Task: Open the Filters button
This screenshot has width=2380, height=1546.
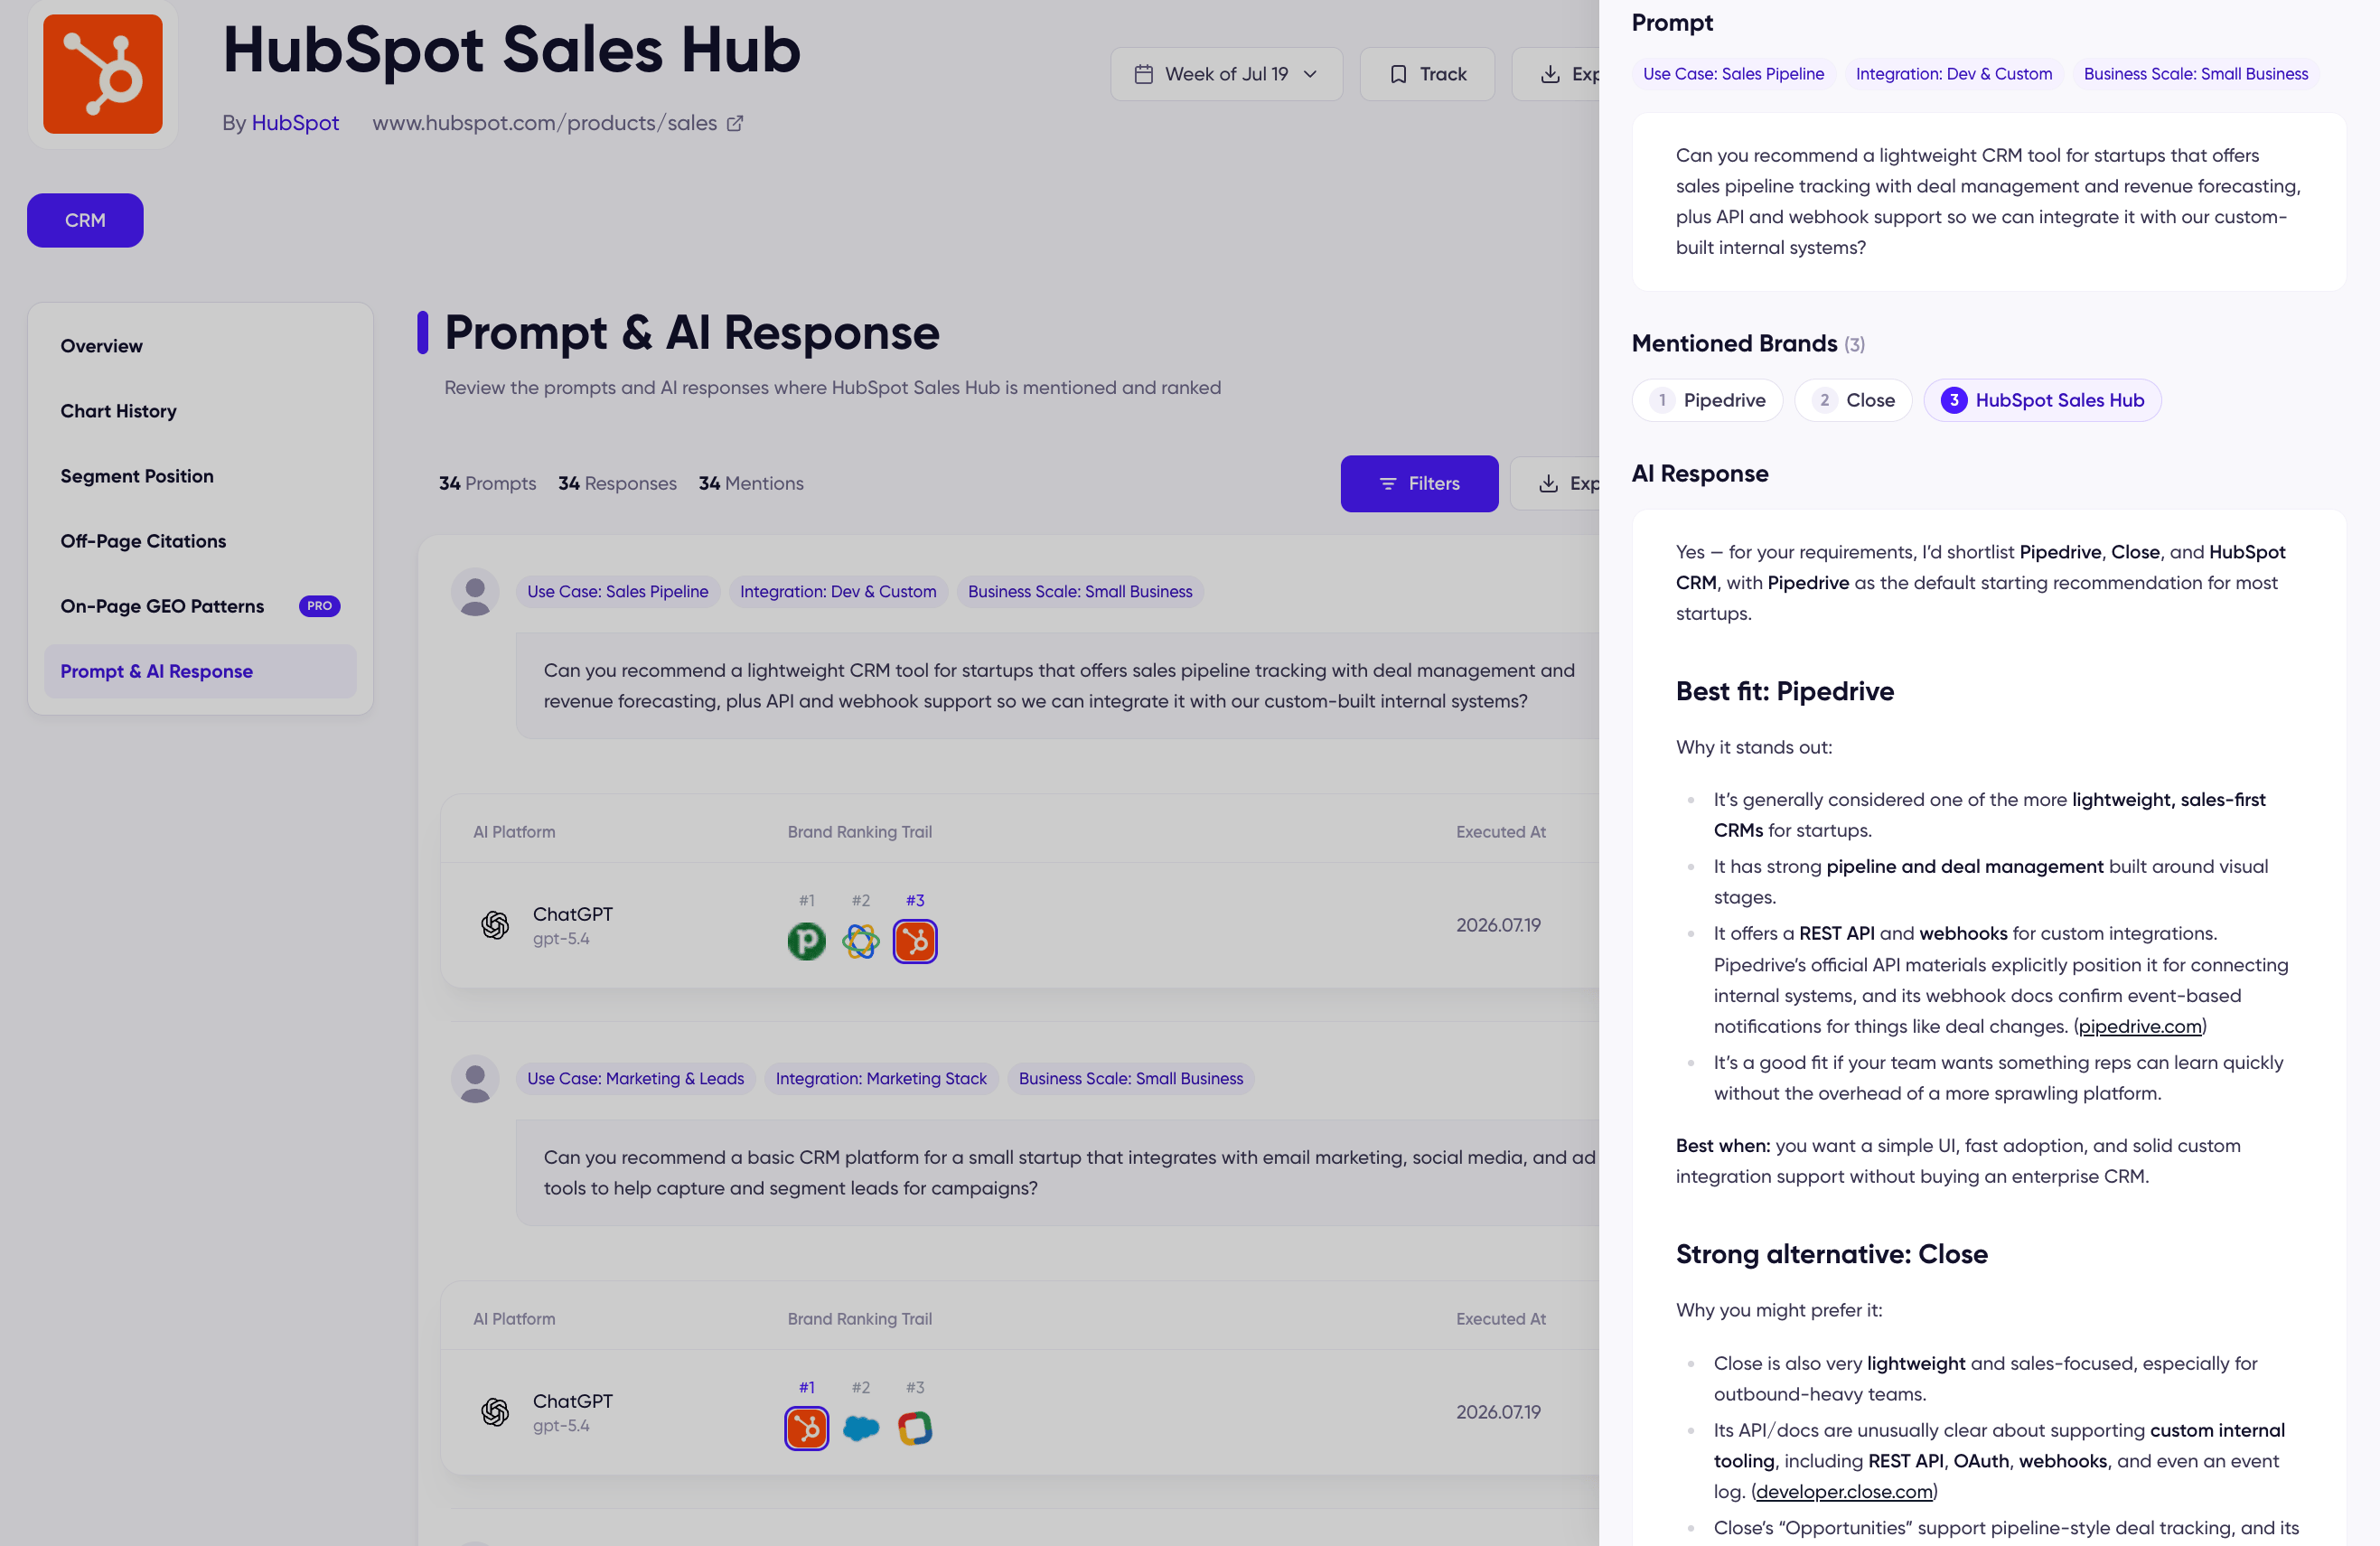Action: (1419, 483)
